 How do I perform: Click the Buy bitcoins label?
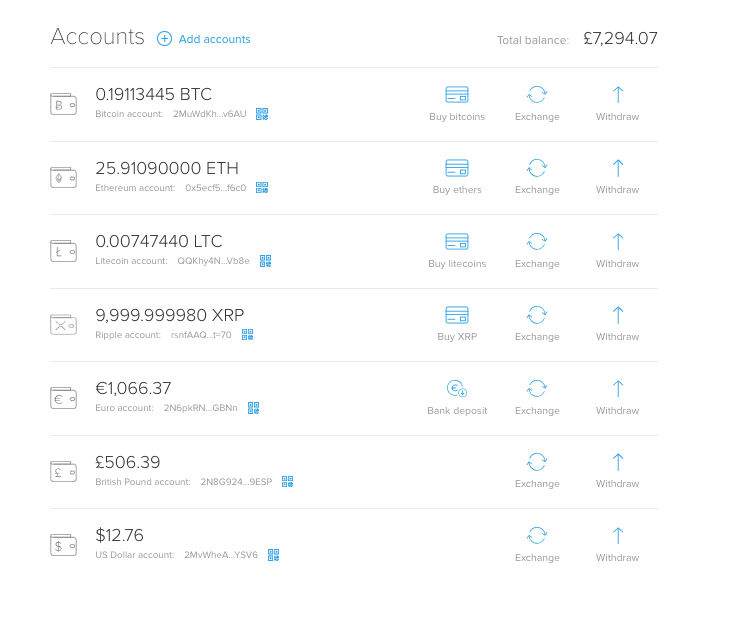click(x=457, y=117)
